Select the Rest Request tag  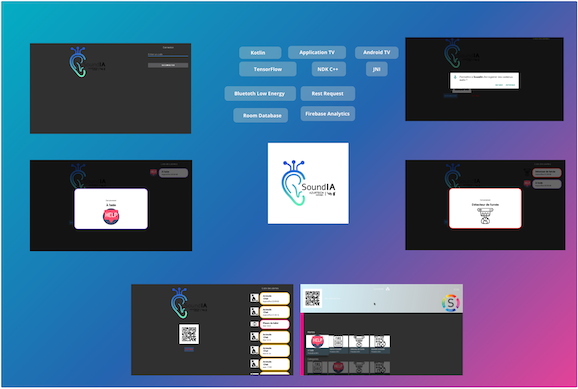click(x=328, y=93)
